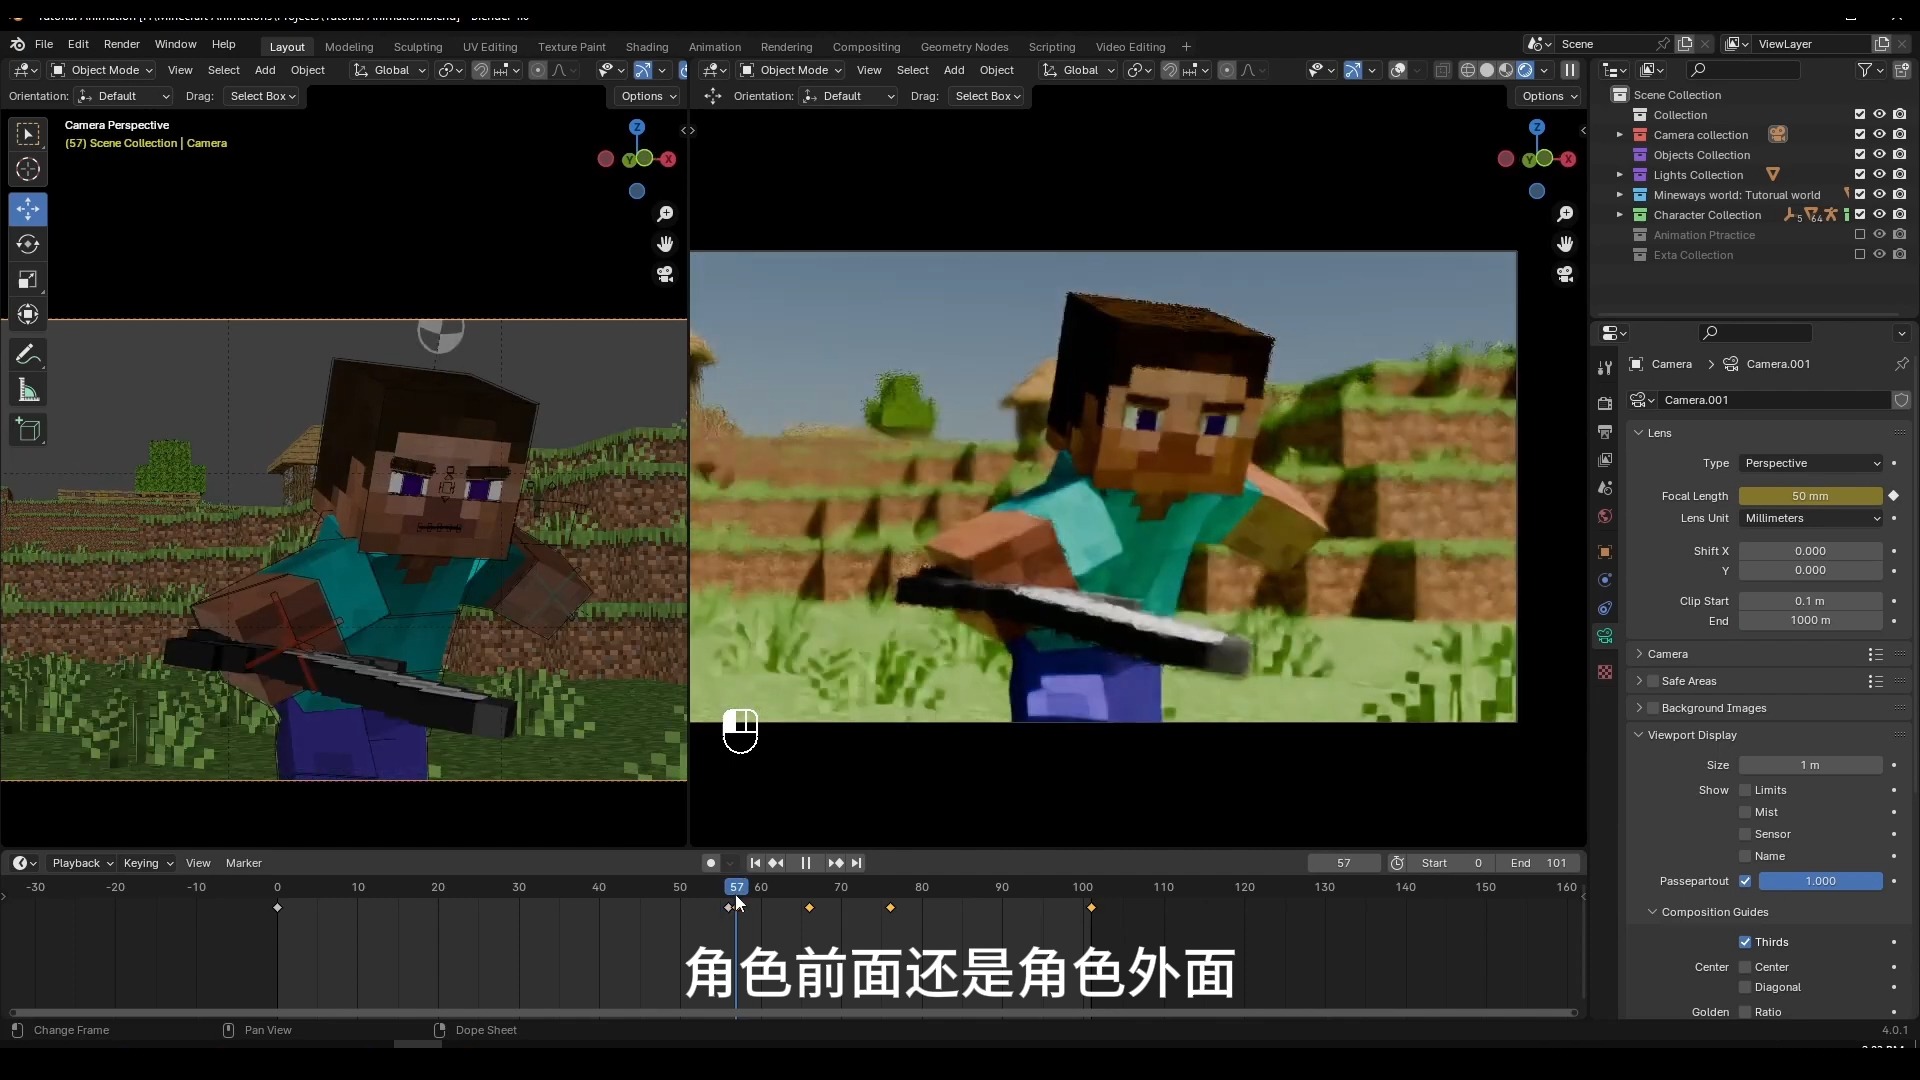The width and height of the screenshot is (1920, 1080).
Task: Select the Scale tool
Action: tap(28, 280)
